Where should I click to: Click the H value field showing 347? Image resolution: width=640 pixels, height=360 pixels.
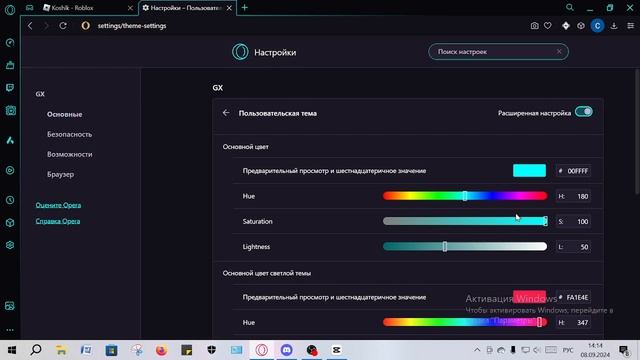click(573, 322)
